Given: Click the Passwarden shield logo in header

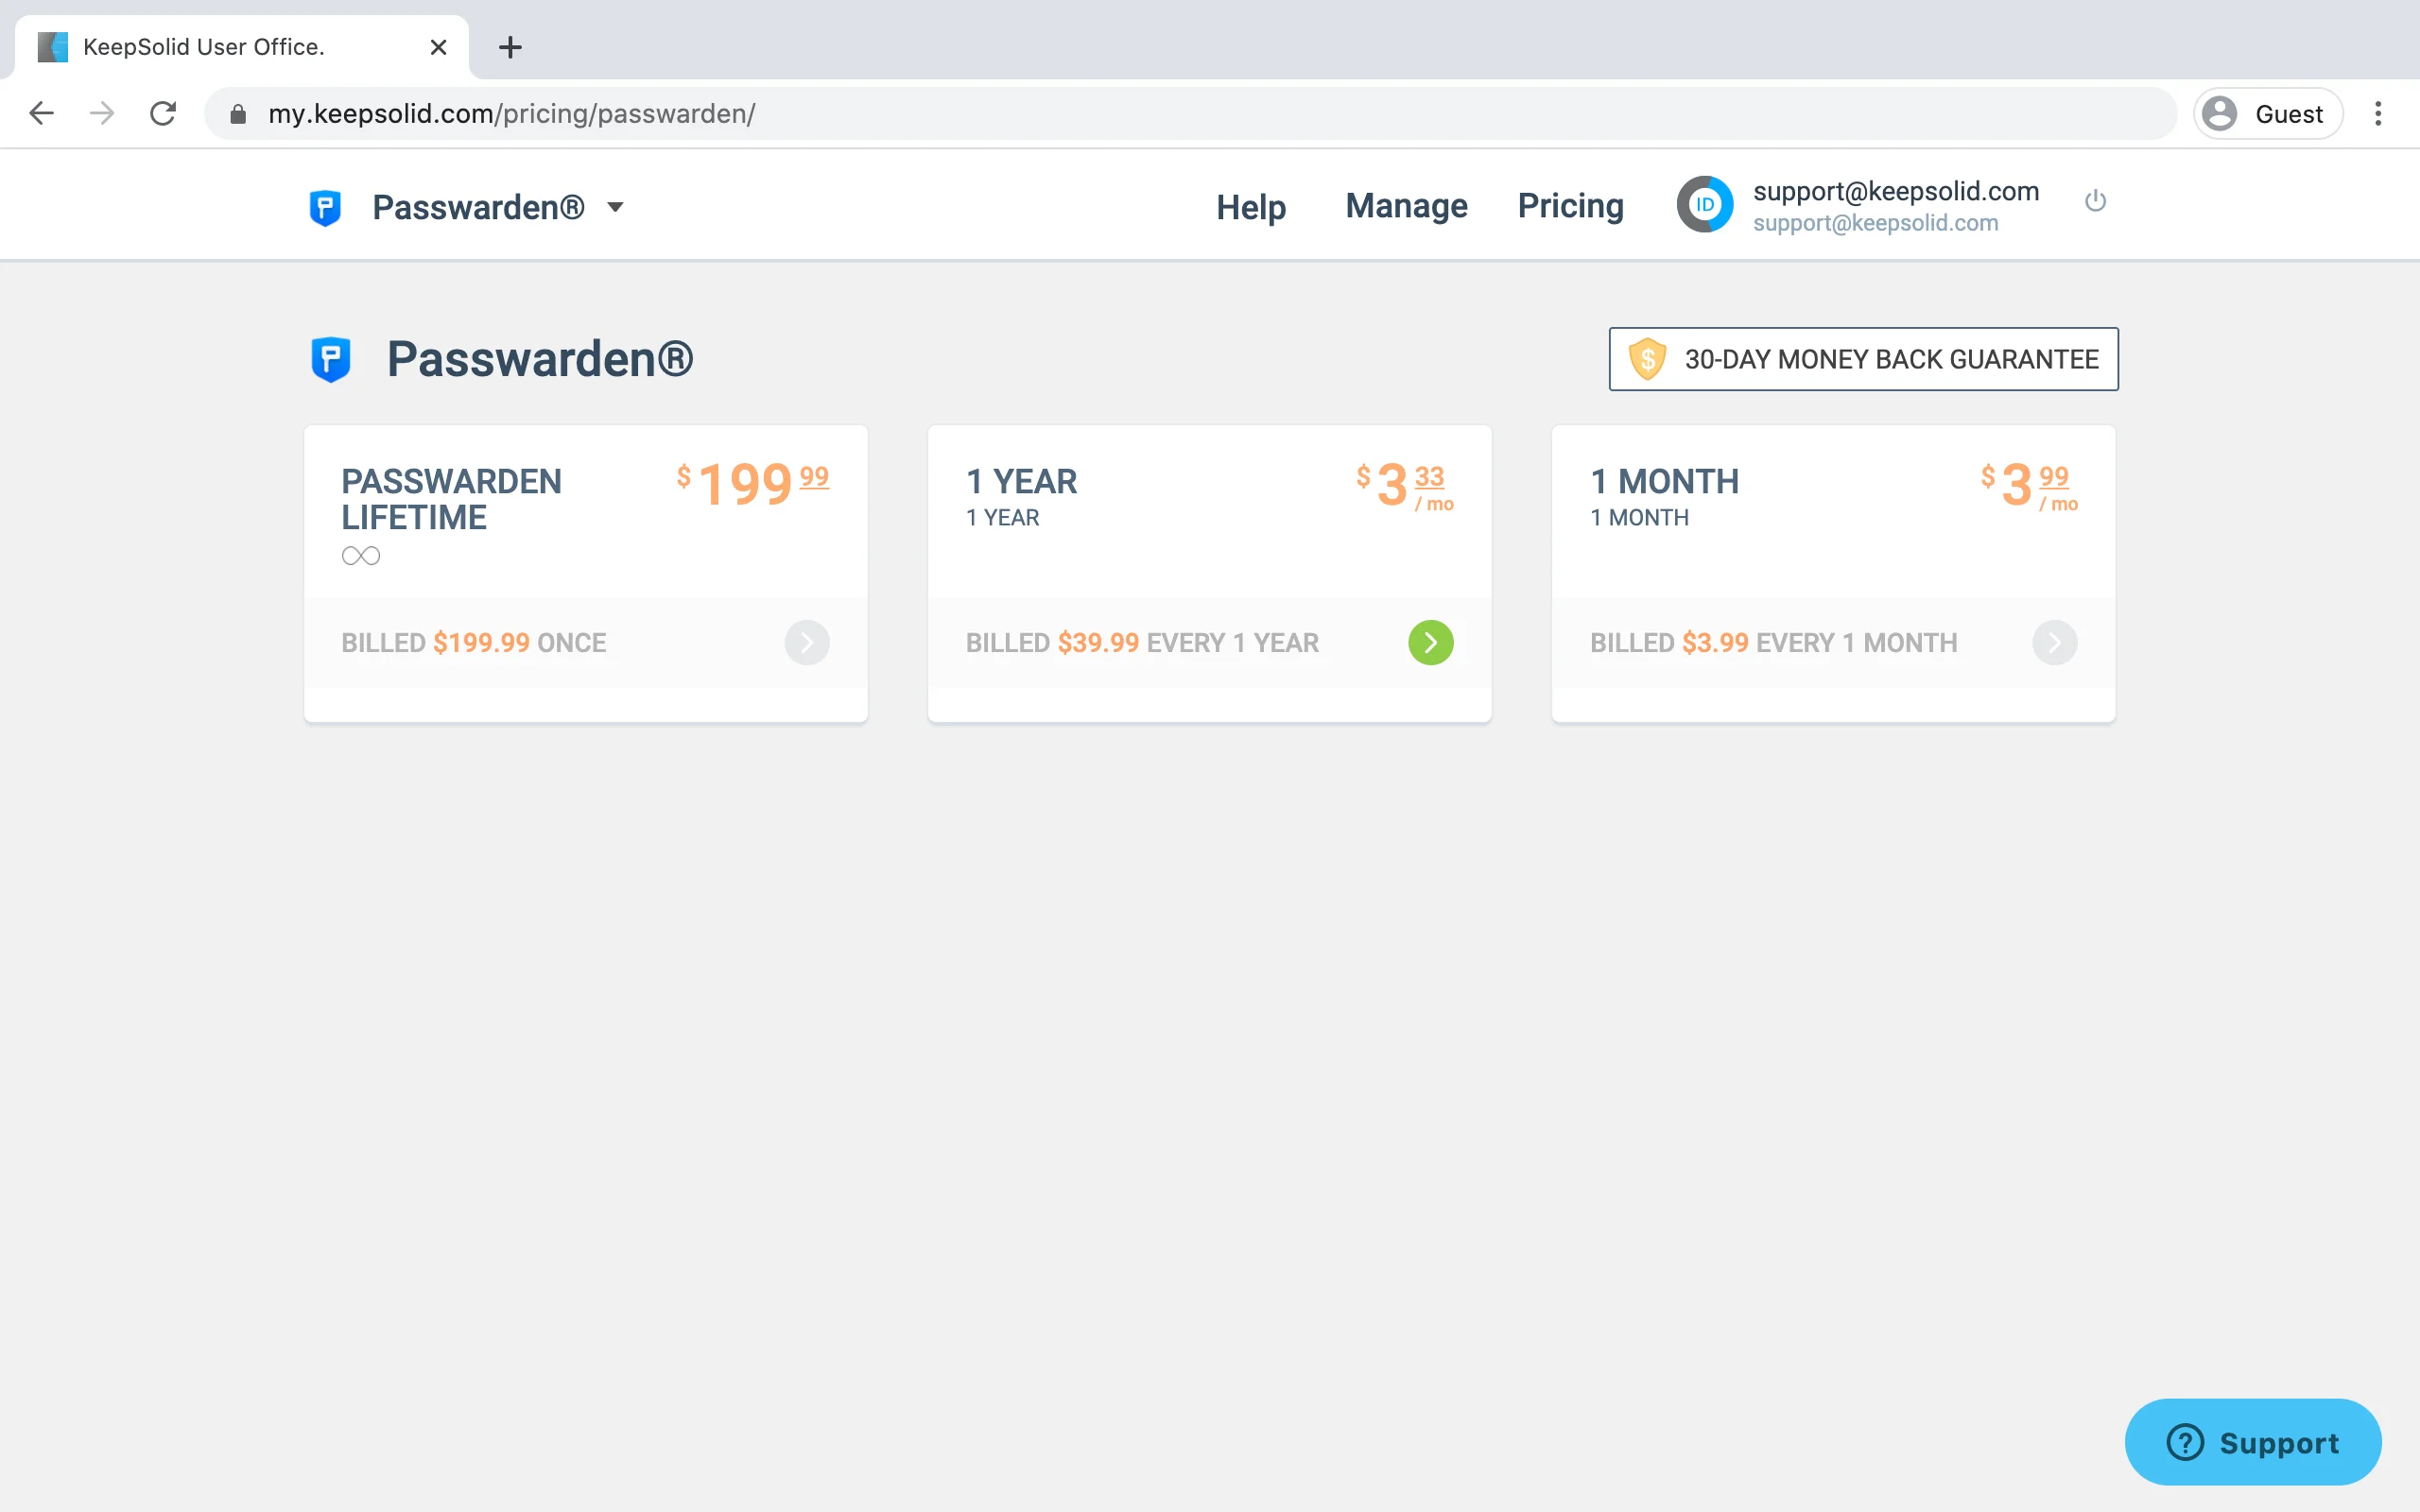Looking at the screenshot, I should (x=325, y=207).
